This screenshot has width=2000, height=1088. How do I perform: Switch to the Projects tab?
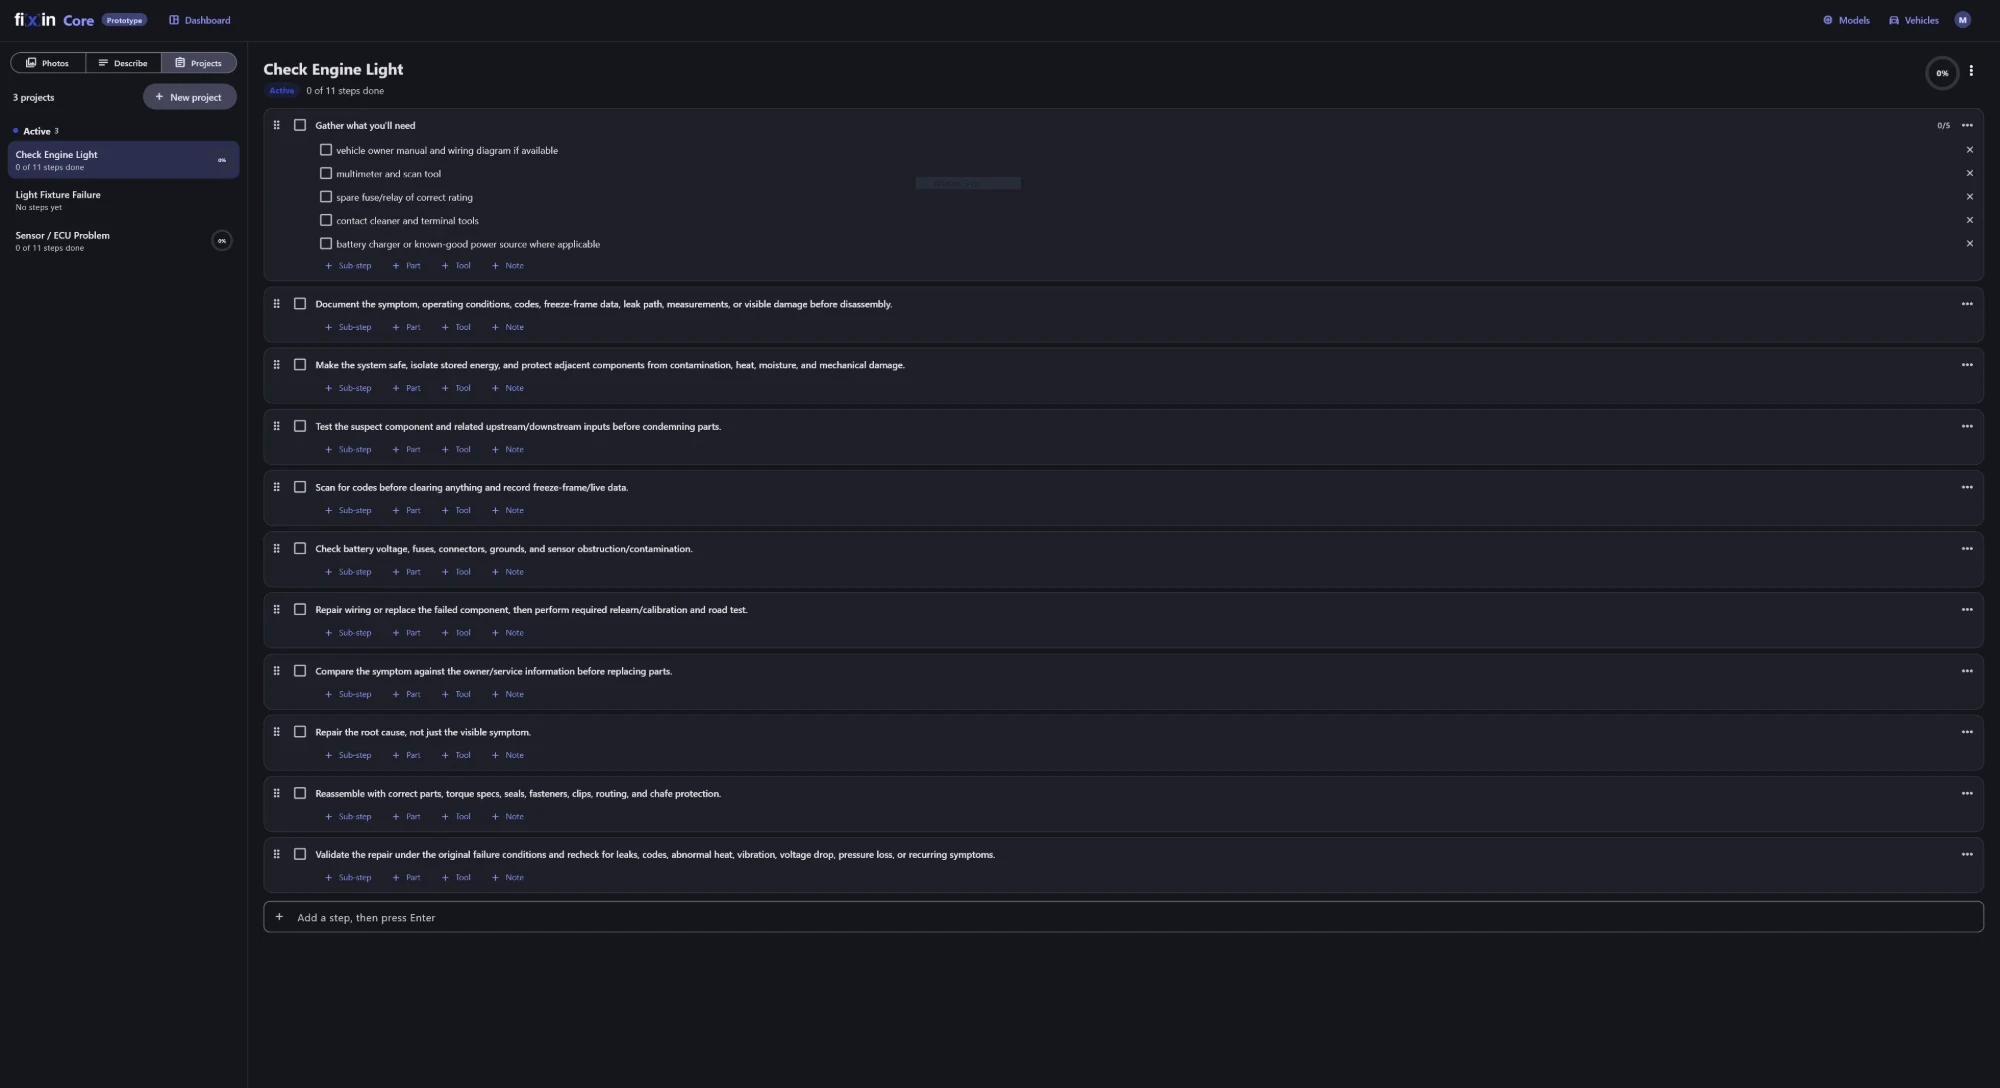(x=199, y=63)
